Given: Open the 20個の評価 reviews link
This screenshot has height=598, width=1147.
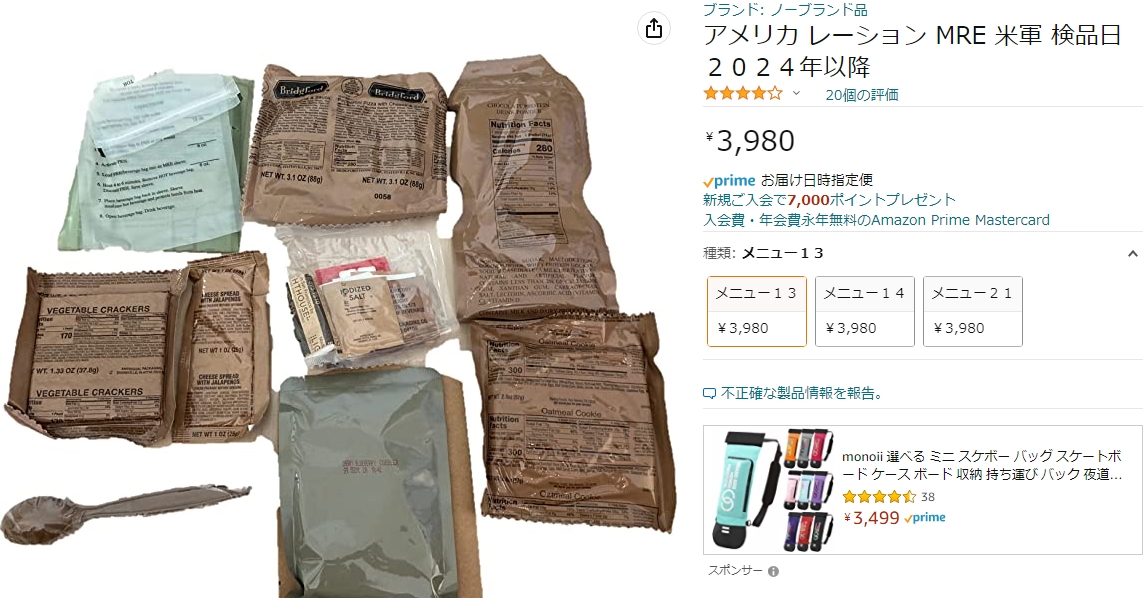Looking at the screenshot, I should (x=862, y=94).
